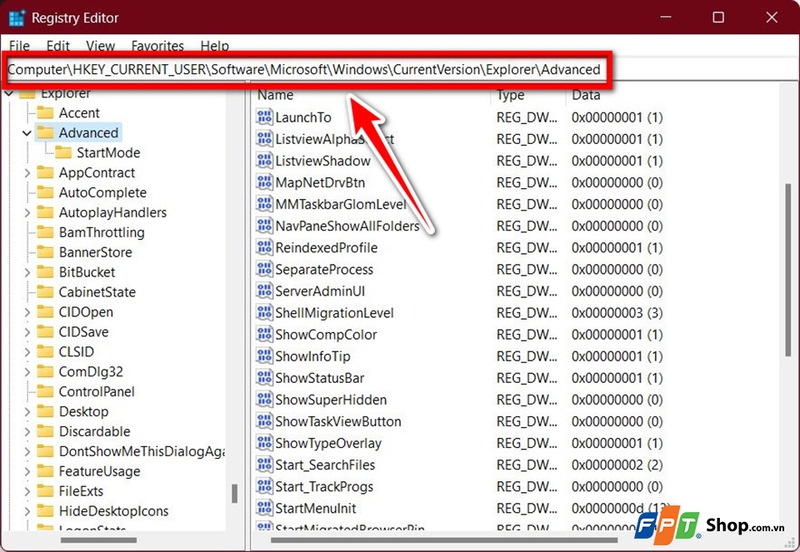
Task: Click the ControlPanel folder icon
Action: coord(45,391)
